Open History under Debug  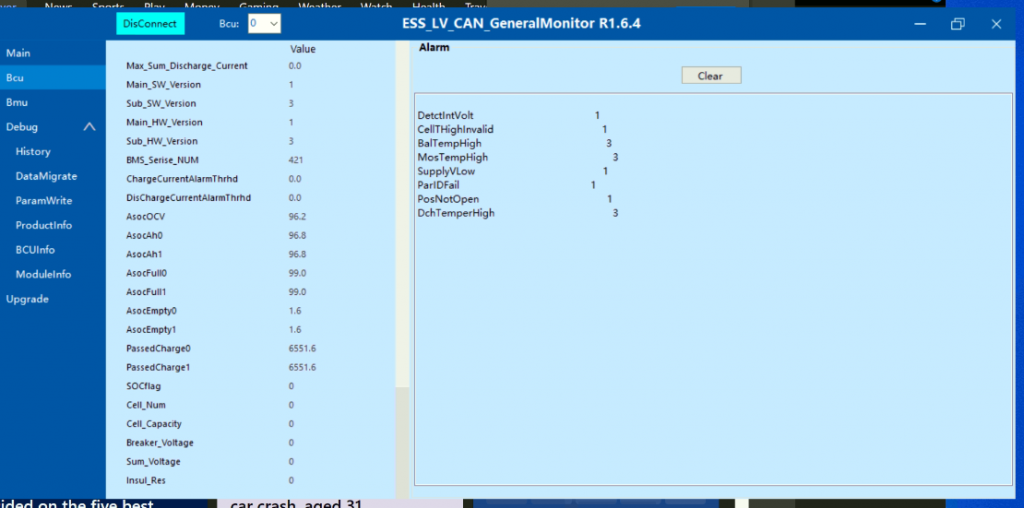33,151
